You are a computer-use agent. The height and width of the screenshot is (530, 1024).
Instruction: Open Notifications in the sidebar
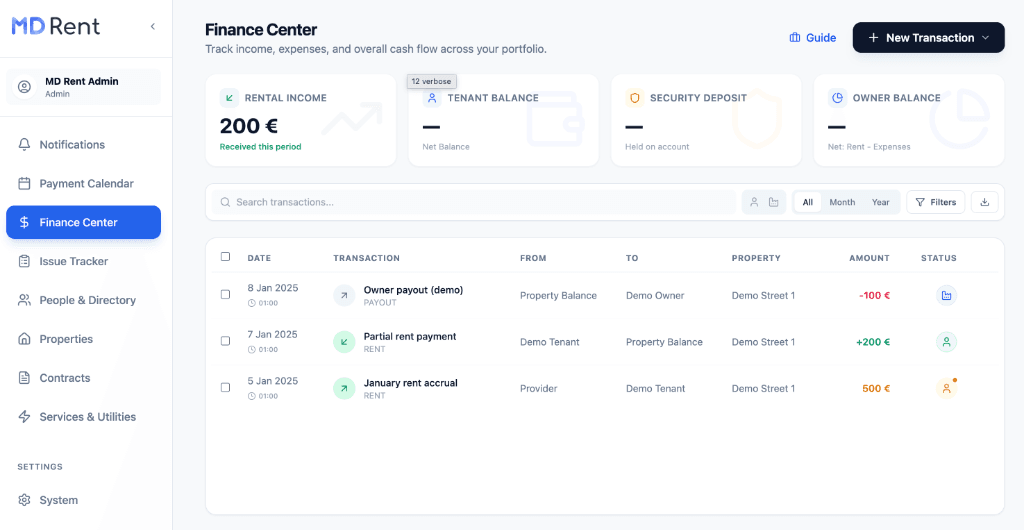(x=84, y=144)
